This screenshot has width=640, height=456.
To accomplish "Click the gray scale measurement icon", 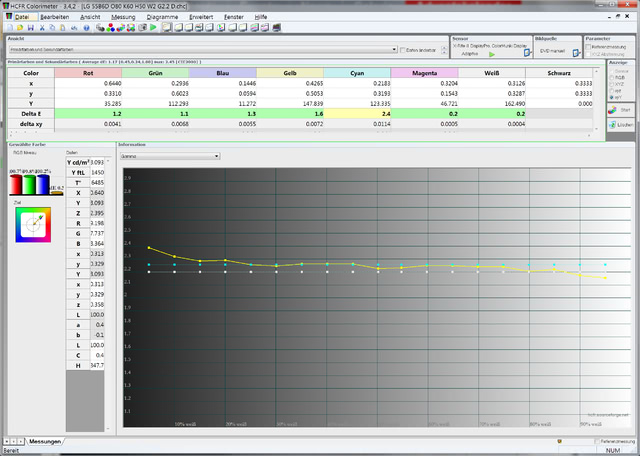I will pyautogui.click(x=100, y=28).
